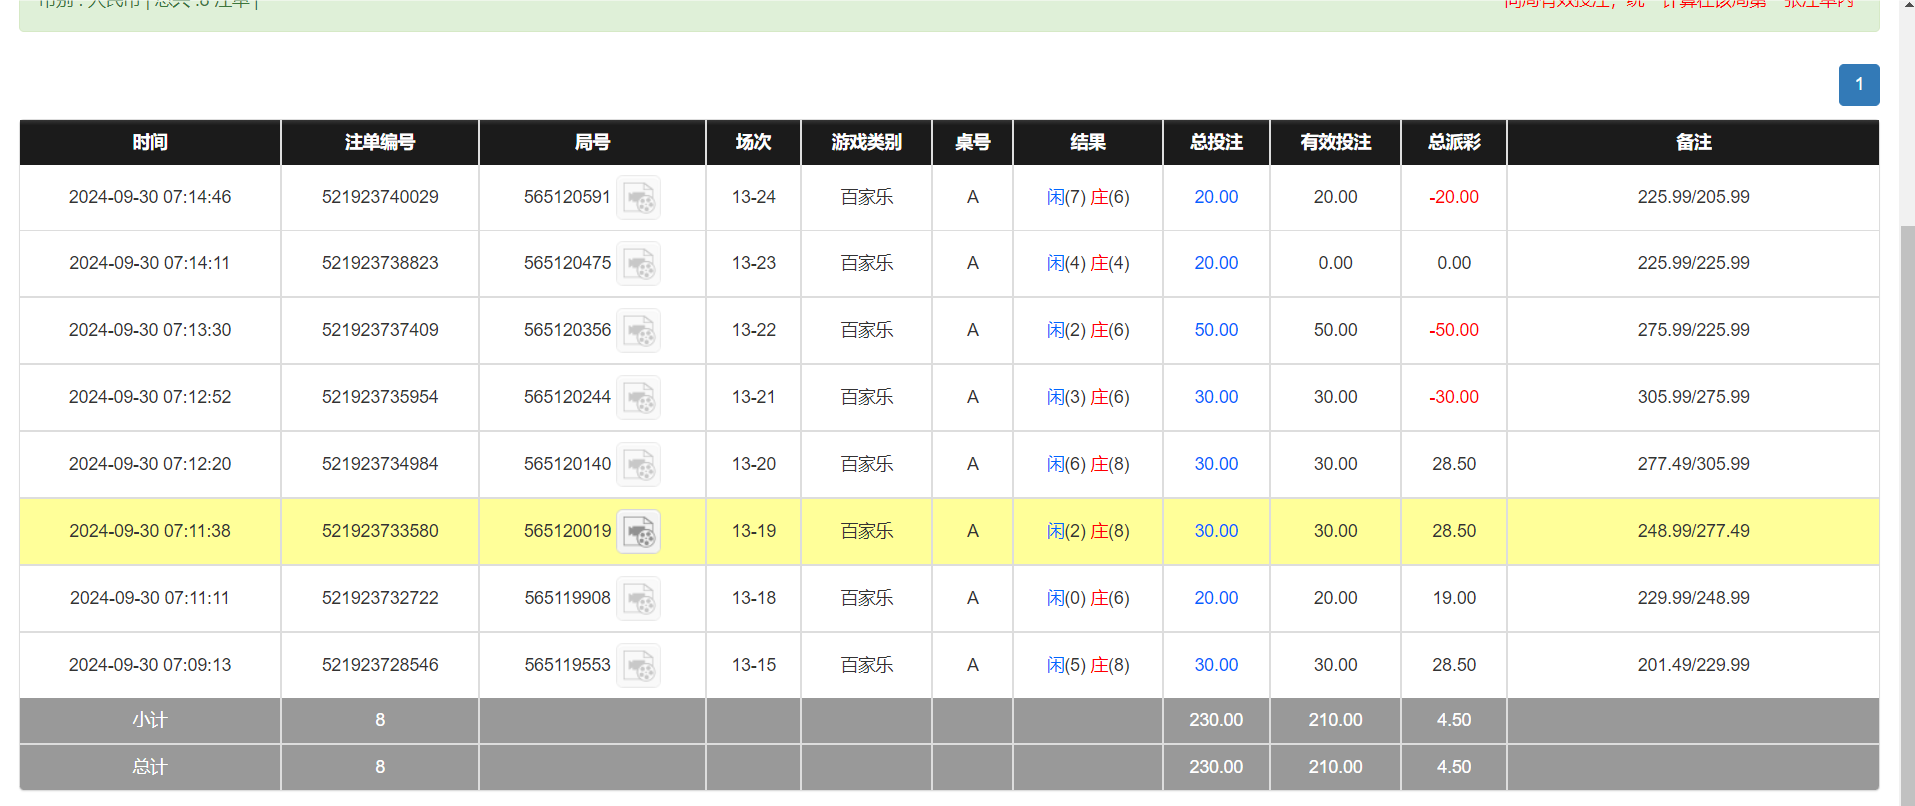The width and height of the screenshot is (1915, 806).
Task: Click replay icon beside round 565120356
Action: (x=638, y=331)
